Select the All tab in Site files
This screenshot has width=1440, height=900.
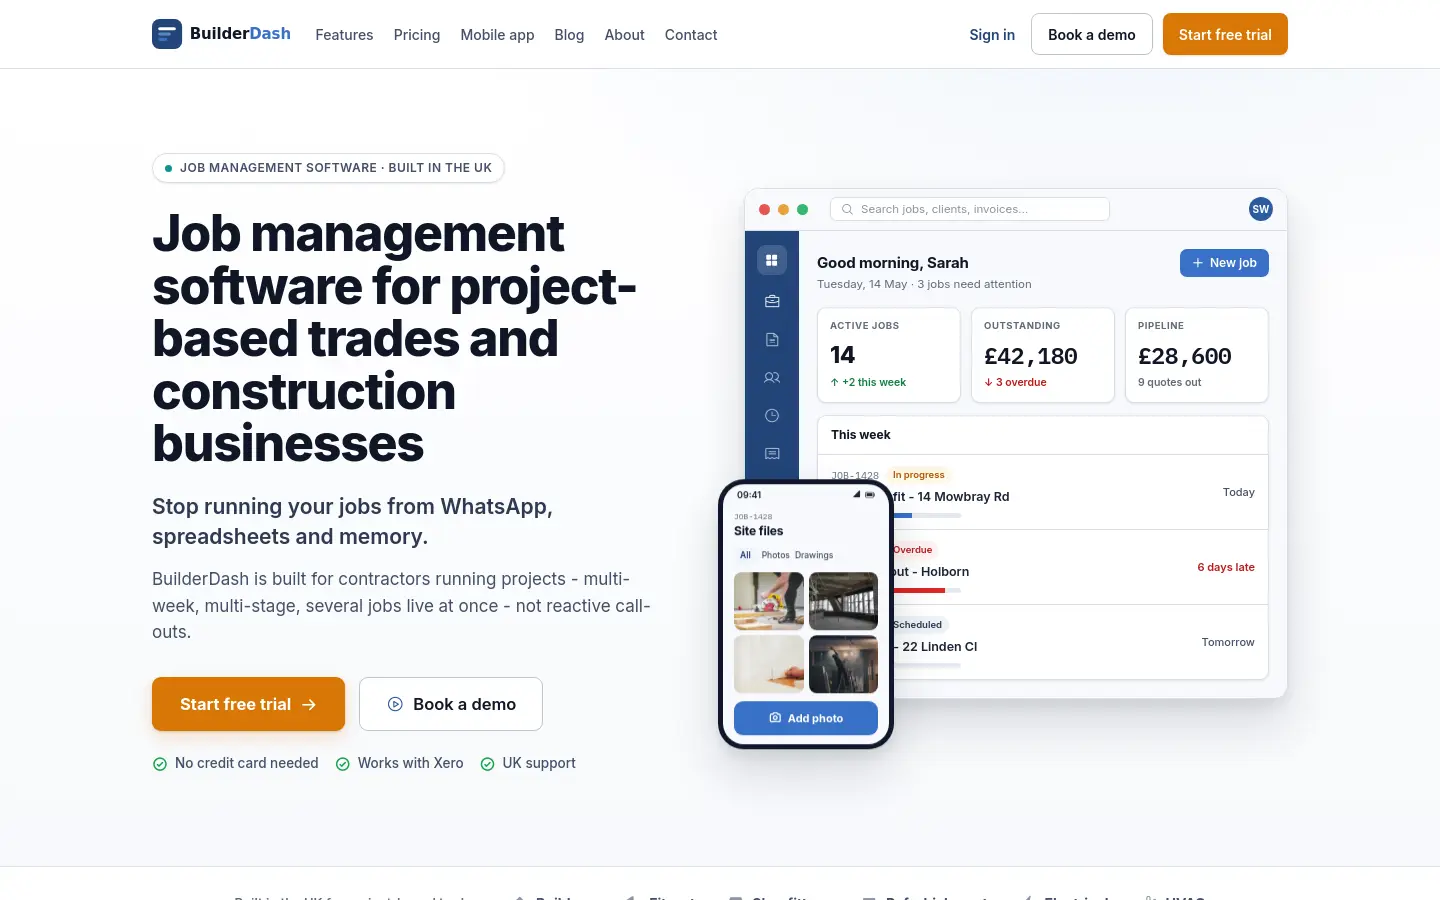pos(745,555)
